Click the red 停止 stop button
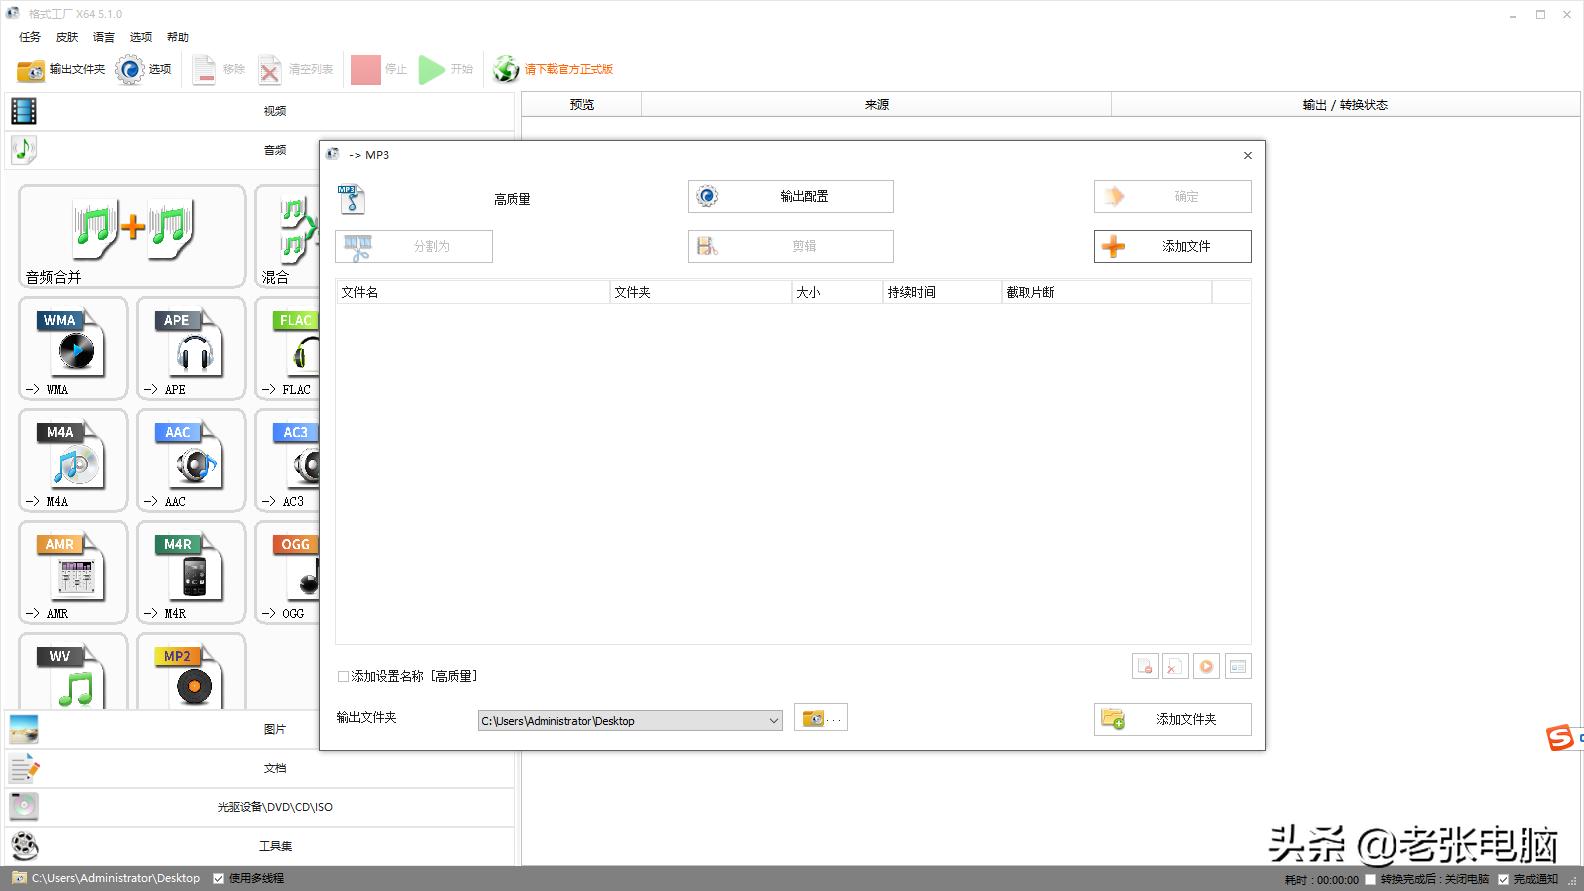This screenshot has height=891, width=1584. tap(366, 69)
